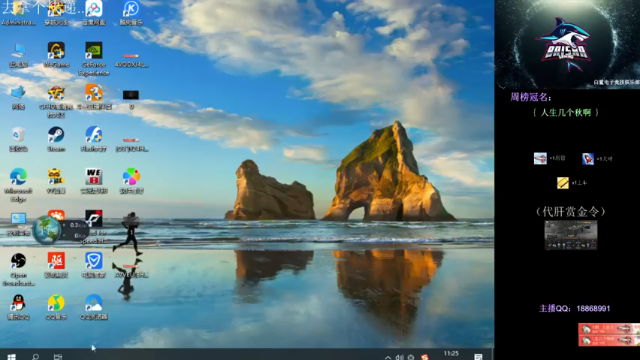Open the Windows Start menu
The width and height of the screenshot is (640, 360).
pos(11,357)
